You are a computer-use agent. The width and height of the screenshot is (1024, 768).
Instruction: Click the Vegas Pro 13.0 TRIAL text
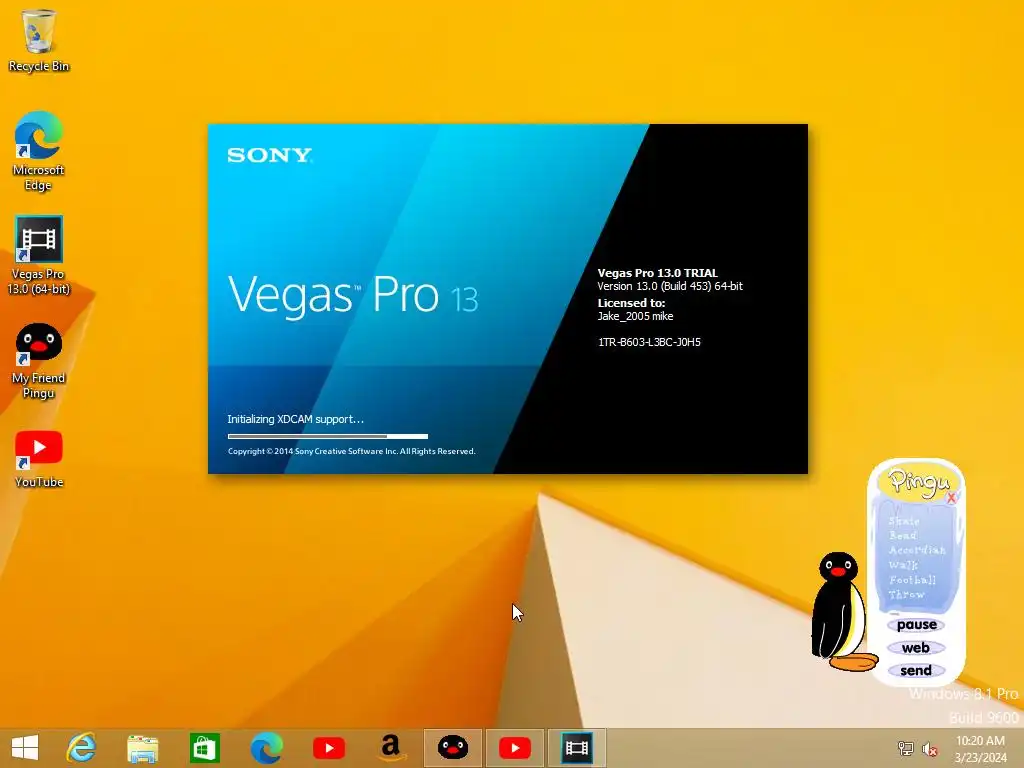coord(658,273)
